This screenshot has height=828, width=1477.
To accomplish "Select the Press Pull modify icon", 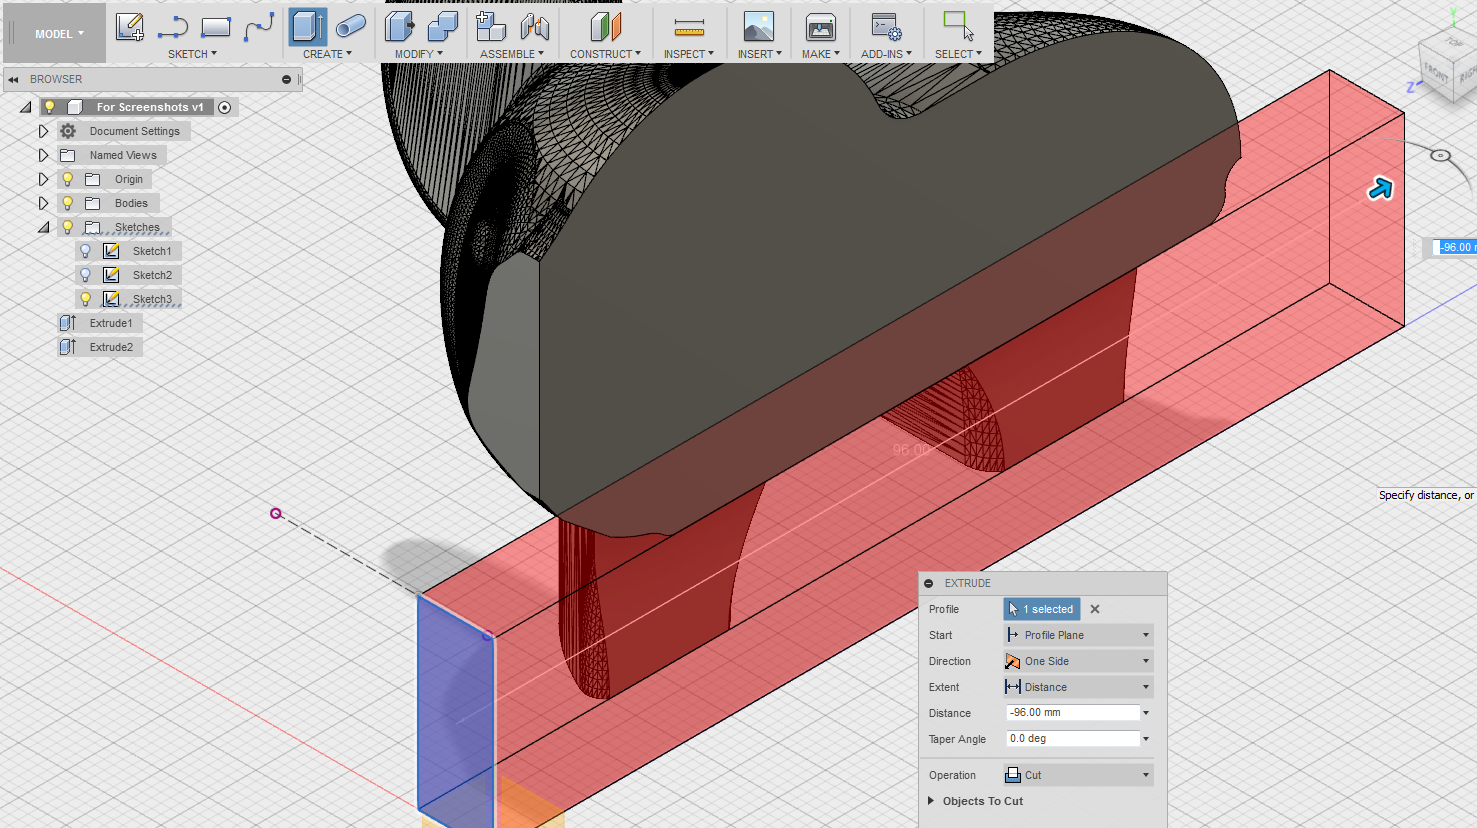I will coord(400,27).
